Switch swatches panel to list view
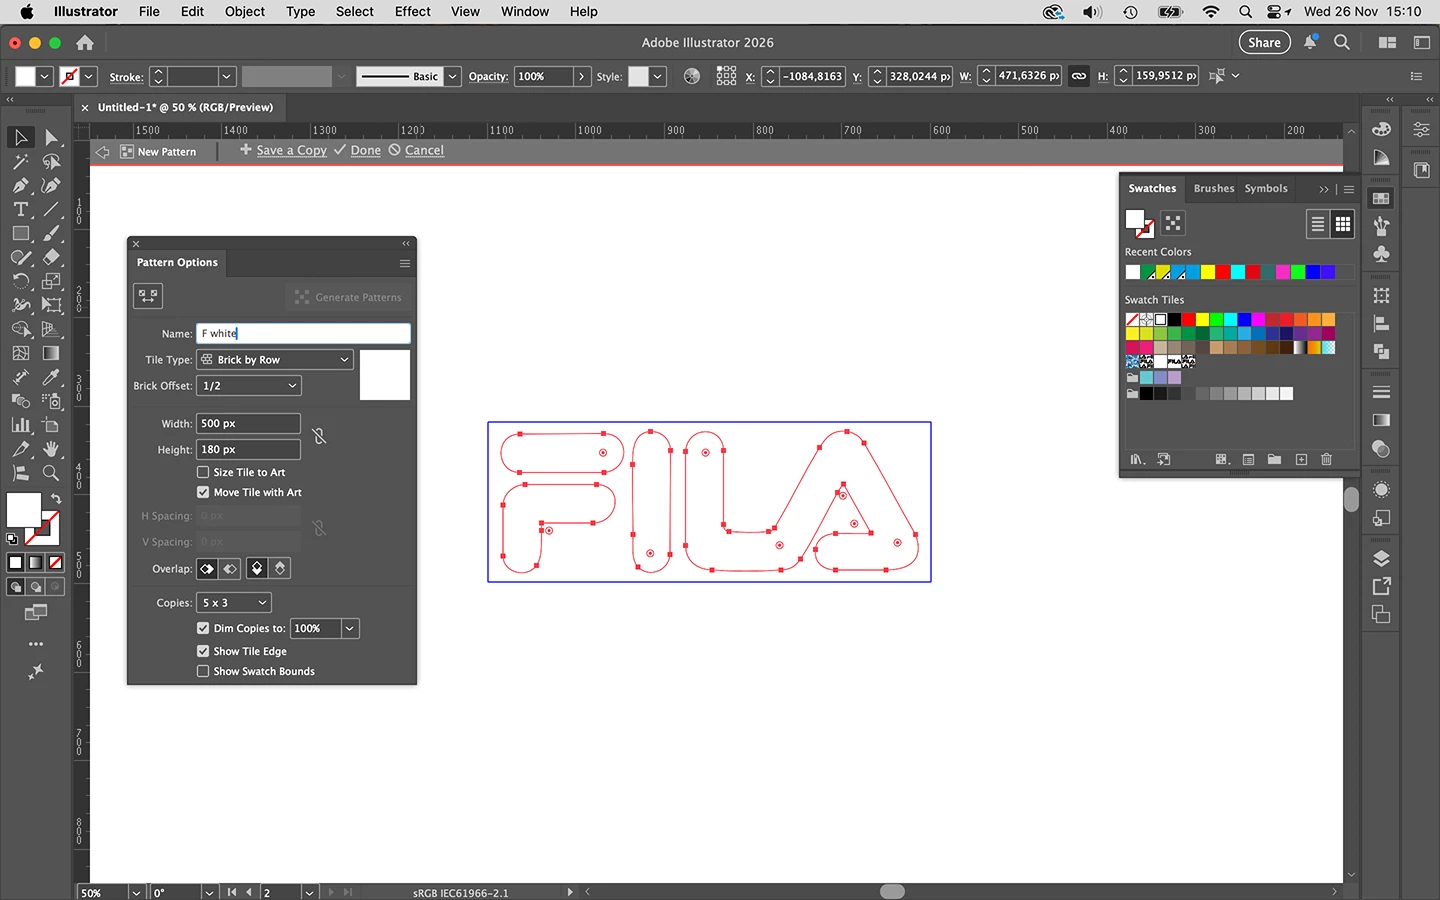1440x900 pixels. [x=1318, y=224]
